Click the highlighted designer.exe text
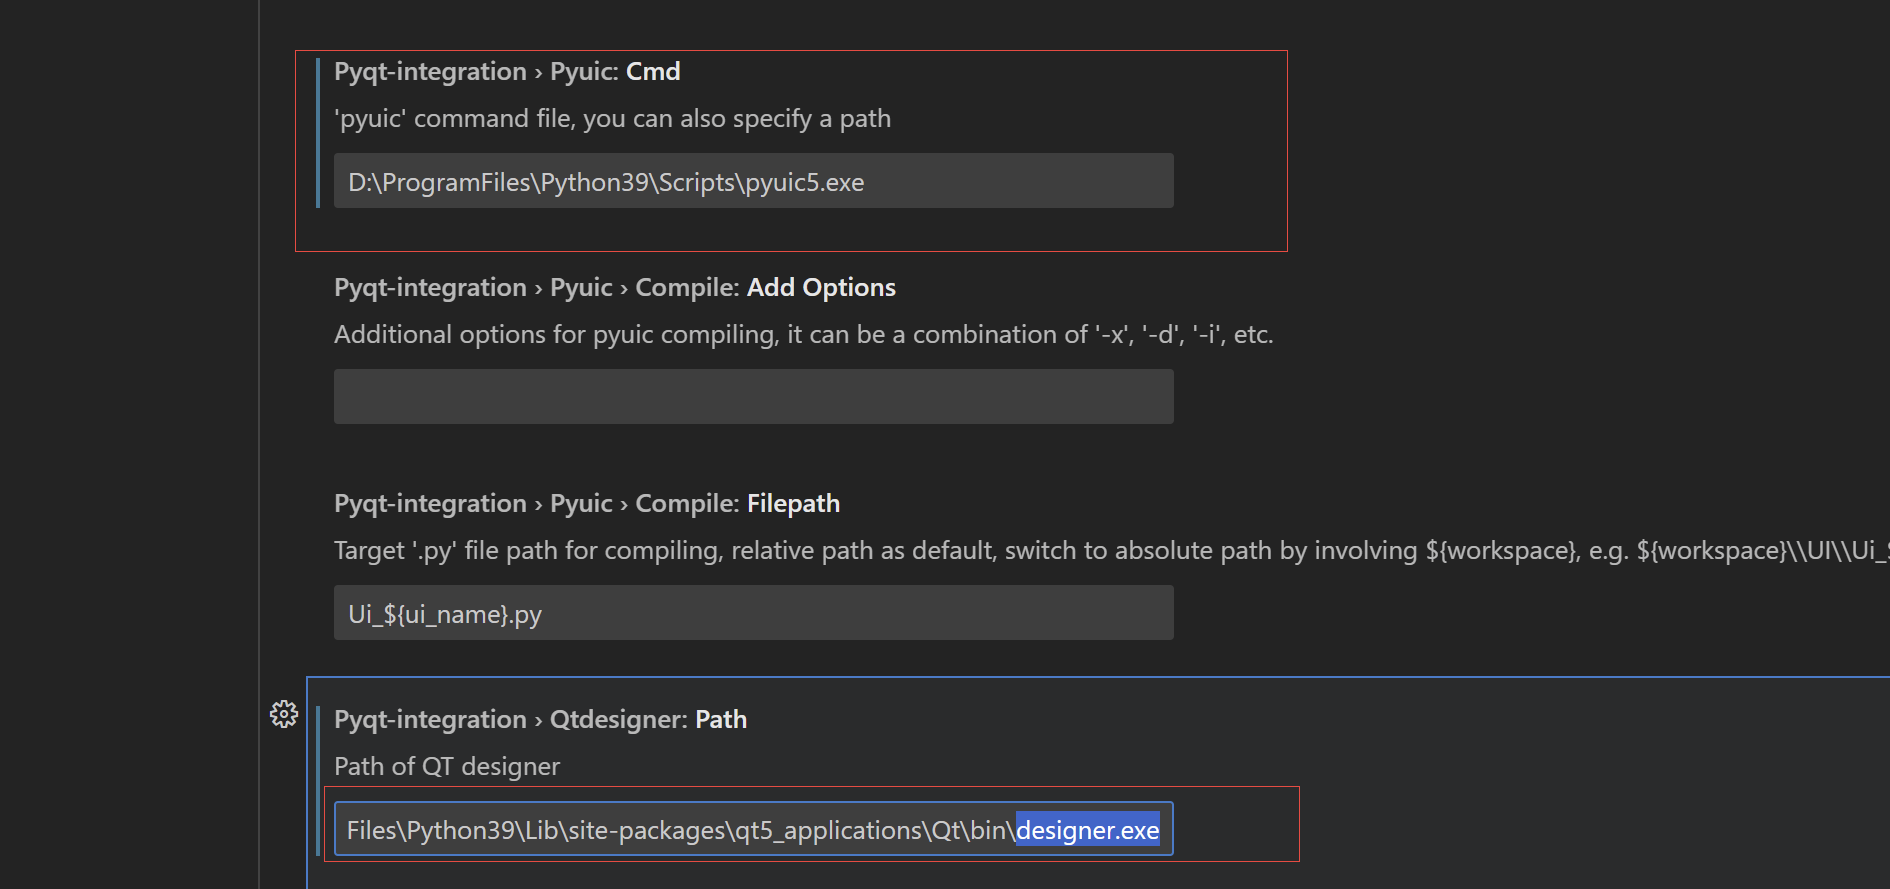1890x889 pixels. pyautogui.click(x=1086, y=829)
